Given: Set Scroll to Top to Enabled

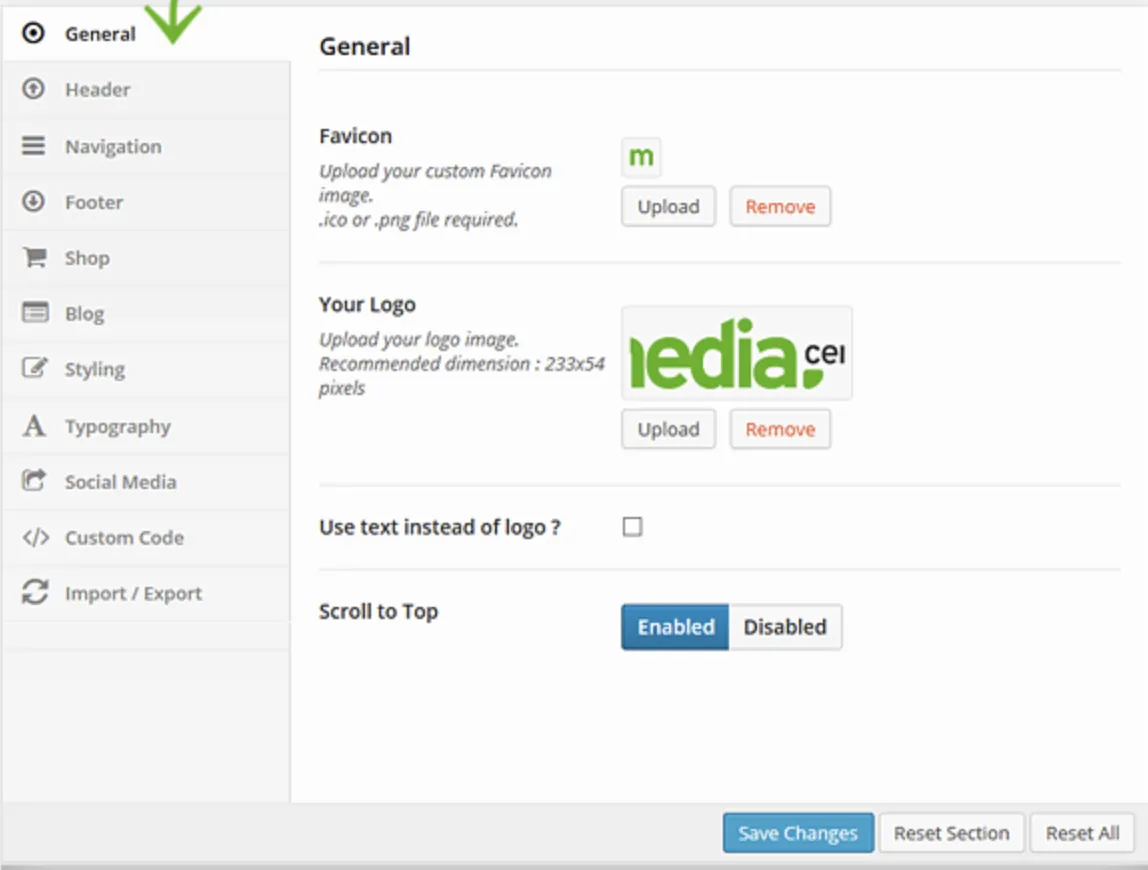Looking at the screenshot, I should tap(675, 627).
